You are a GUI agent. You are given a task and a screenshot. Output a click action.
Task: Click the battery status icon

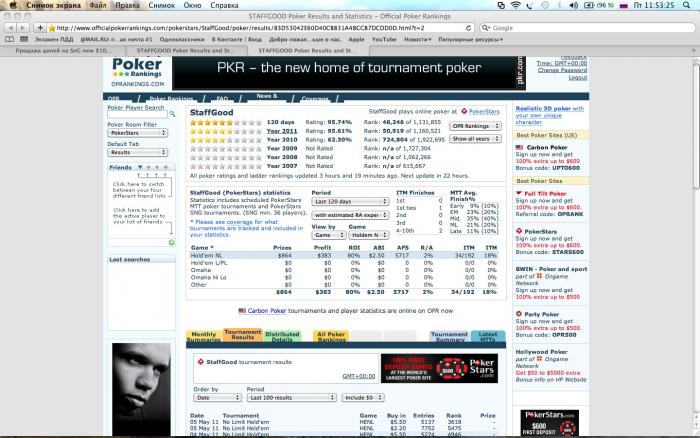(x=589, y=5)
